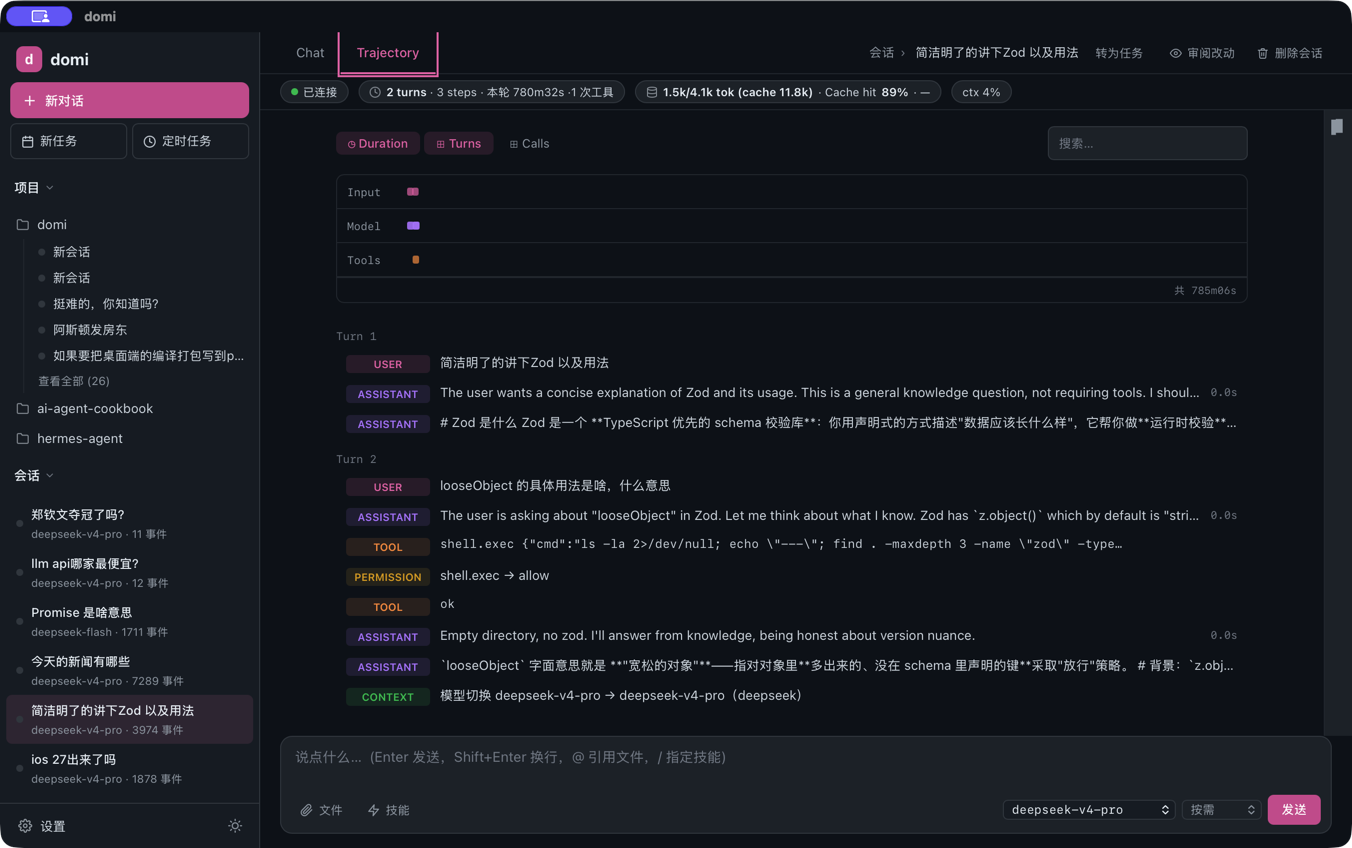Viewport: 1352px width, 848px height.
Task: Click the message input box at the bottom
Action: [805, 757]
